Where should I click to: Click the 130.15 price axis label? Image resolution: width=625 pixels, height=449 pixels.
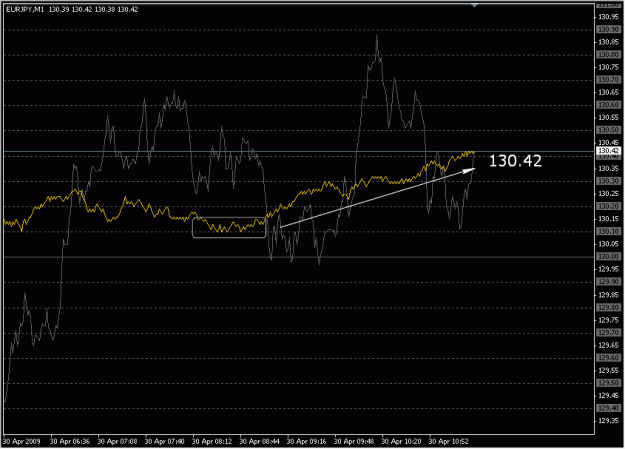click(608, 219)
